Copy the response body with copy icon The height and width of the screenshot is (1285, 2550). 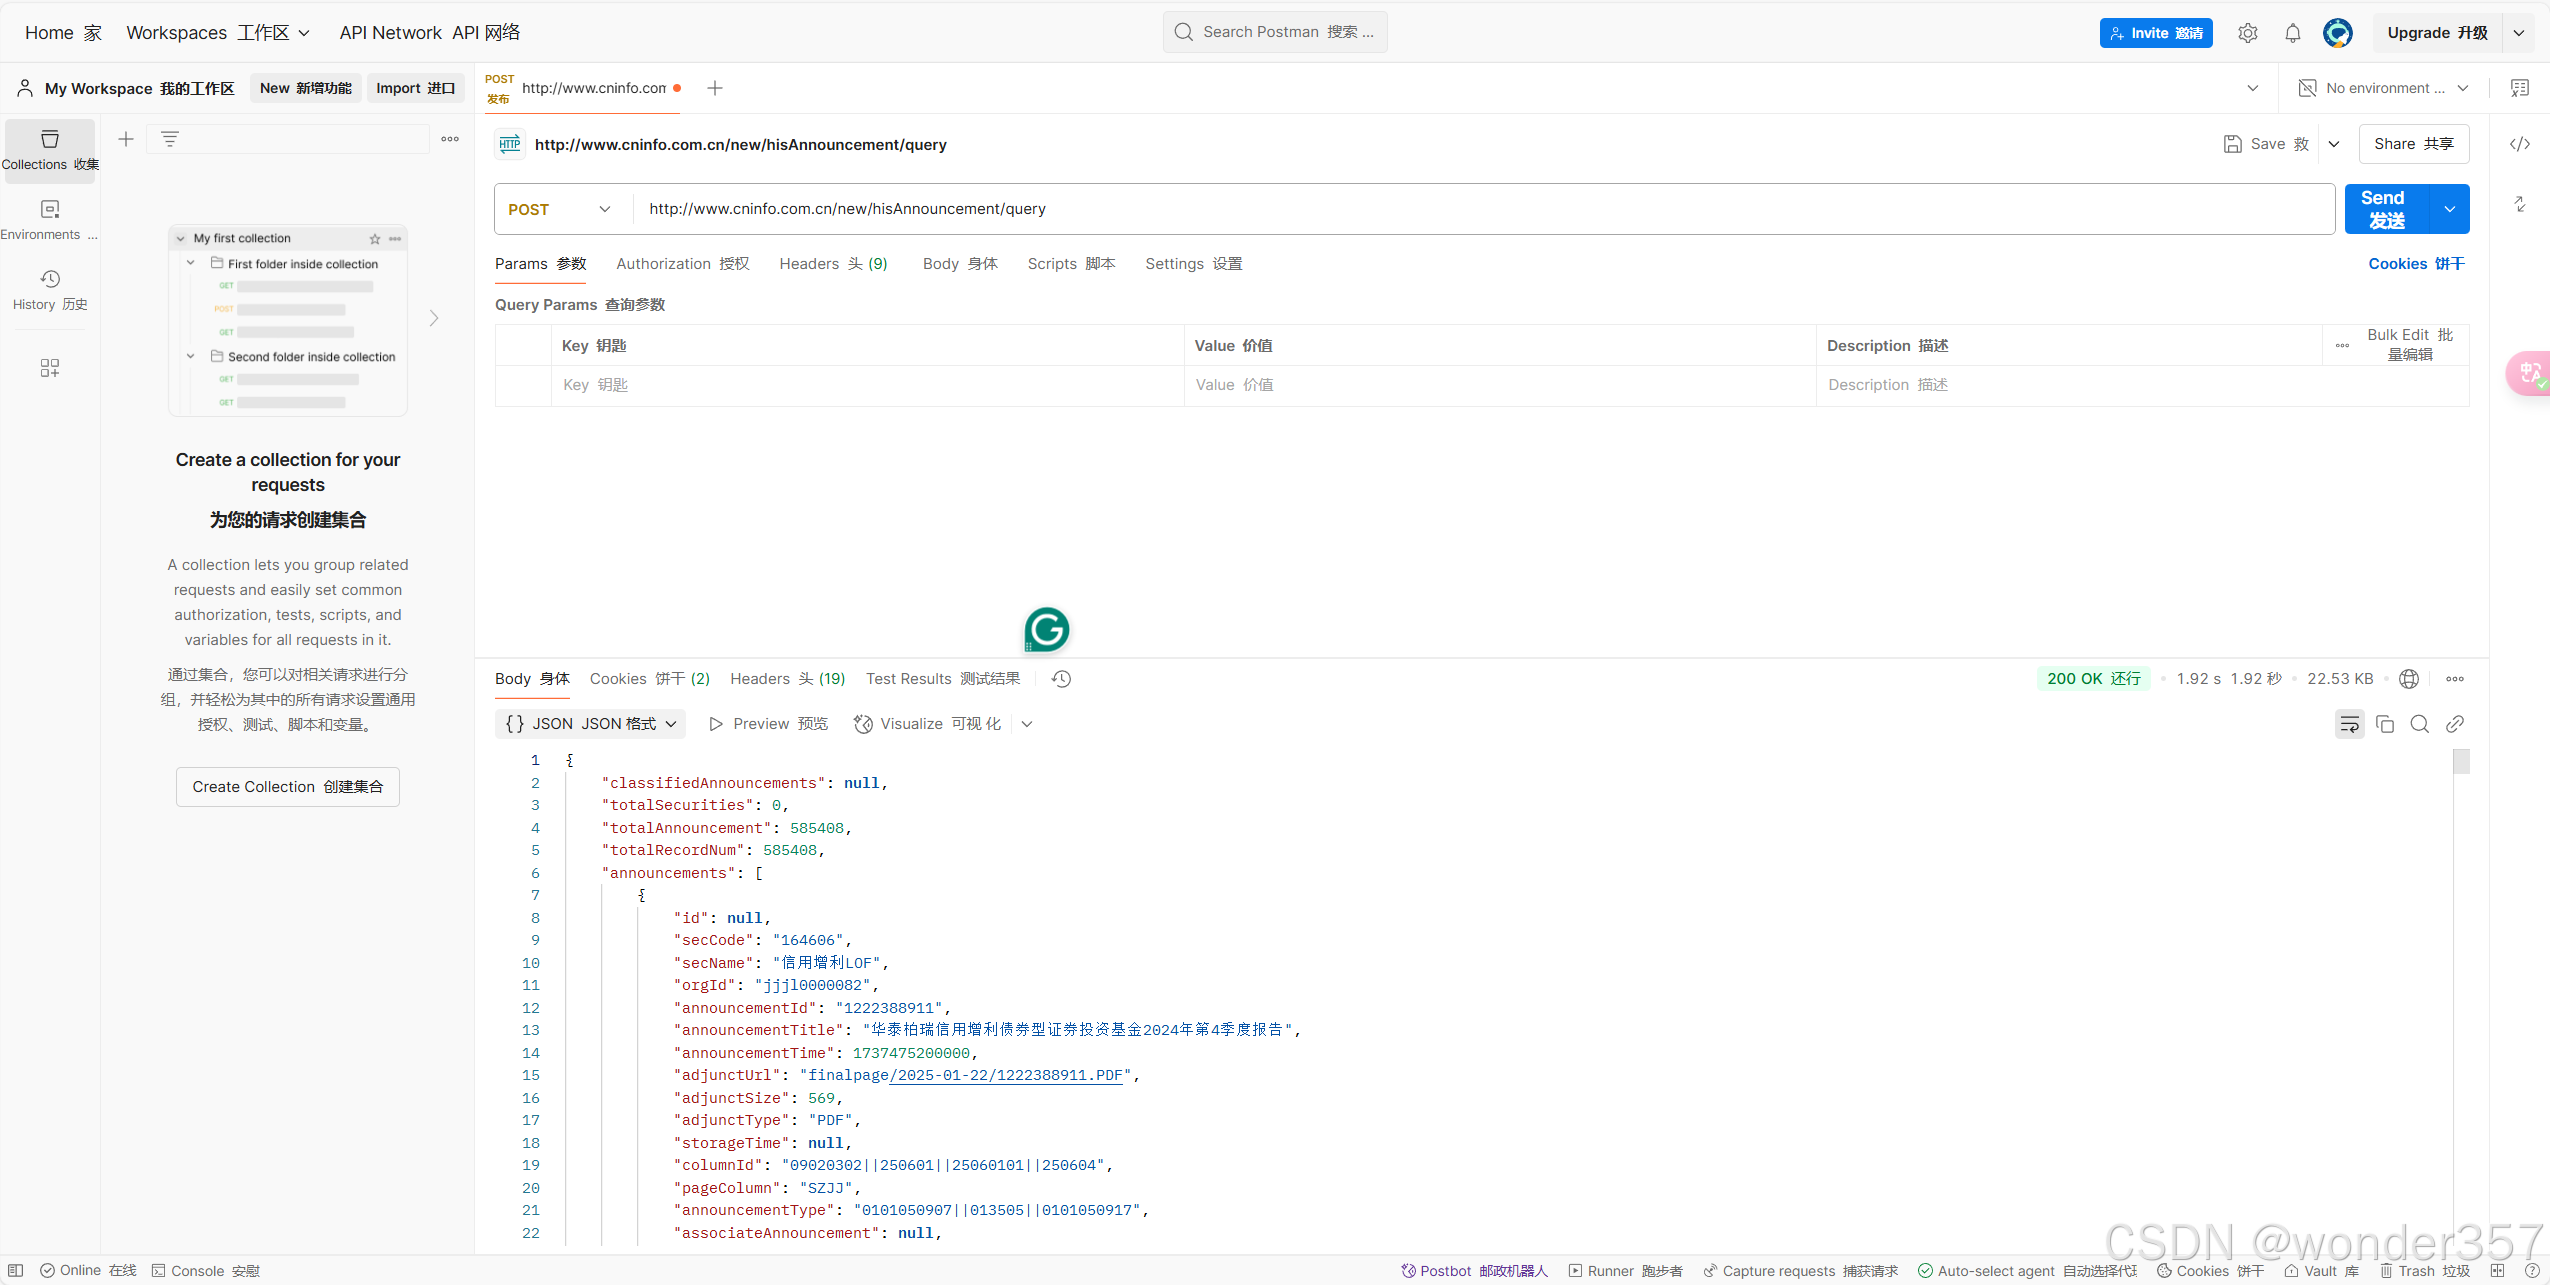(2384, 724)
